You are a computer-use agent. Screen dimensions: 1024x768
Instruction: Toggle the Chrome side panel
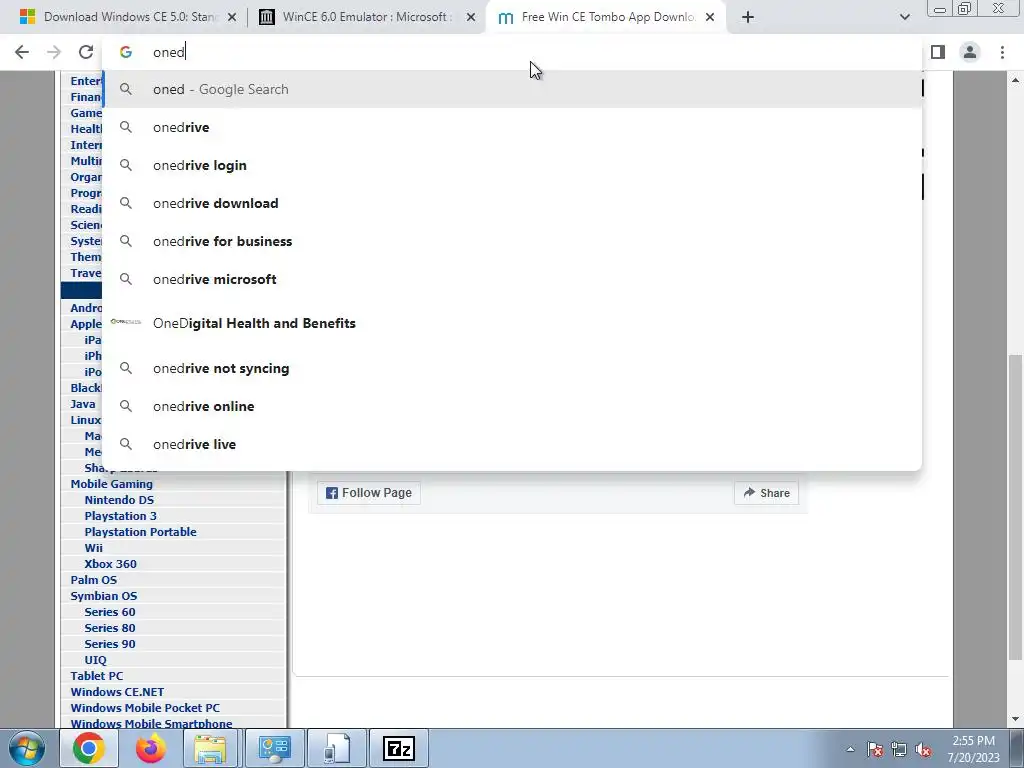[x=938, y=52]
